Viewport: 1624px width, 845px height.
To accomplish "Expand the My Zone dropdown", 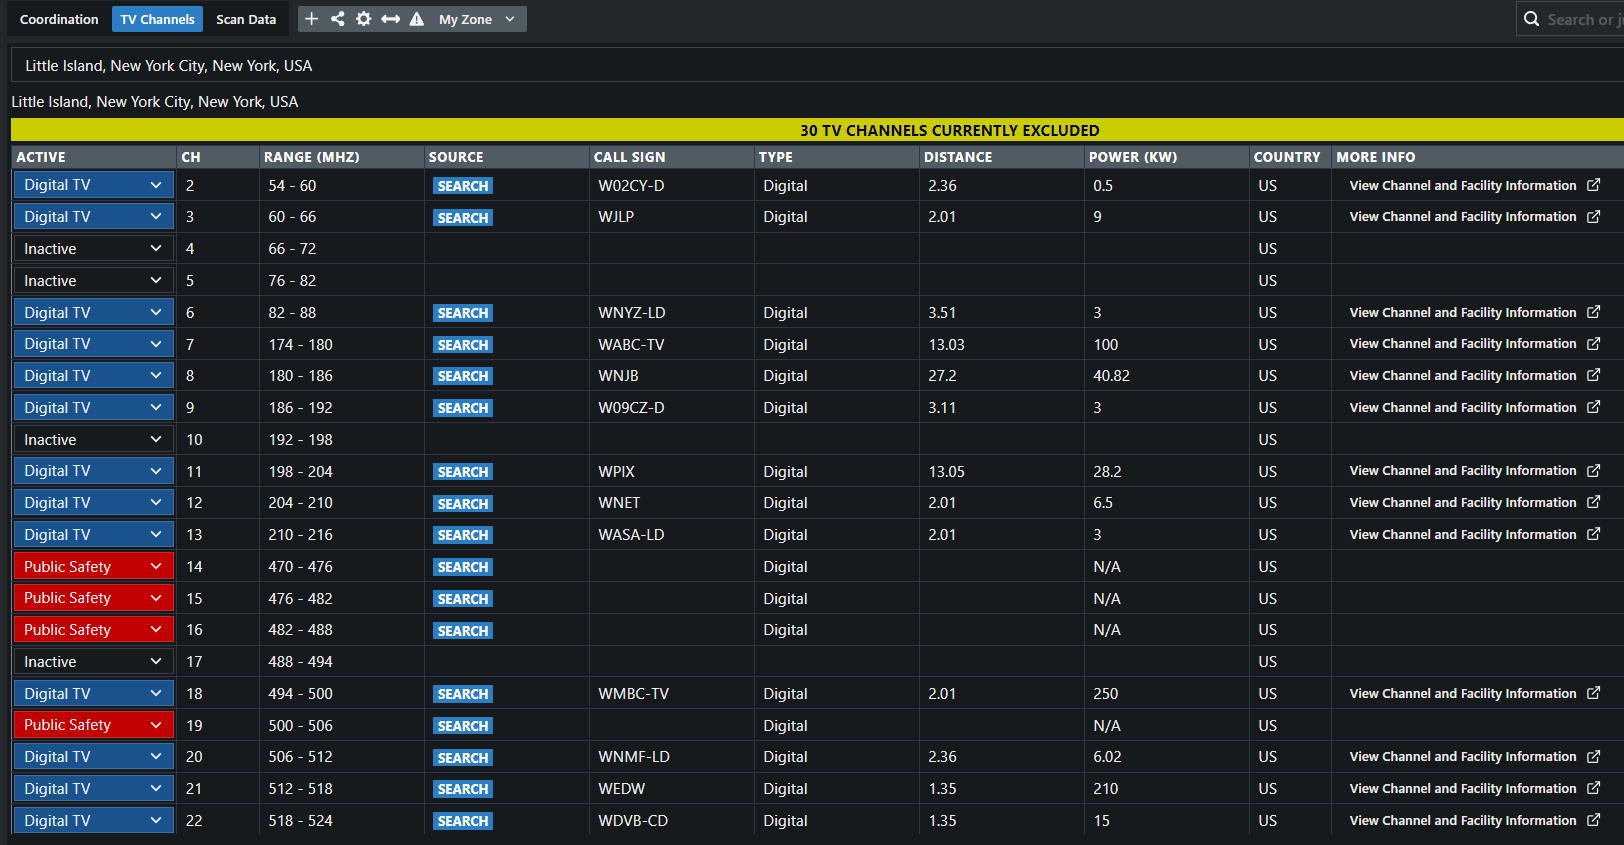I will [477, 19].
